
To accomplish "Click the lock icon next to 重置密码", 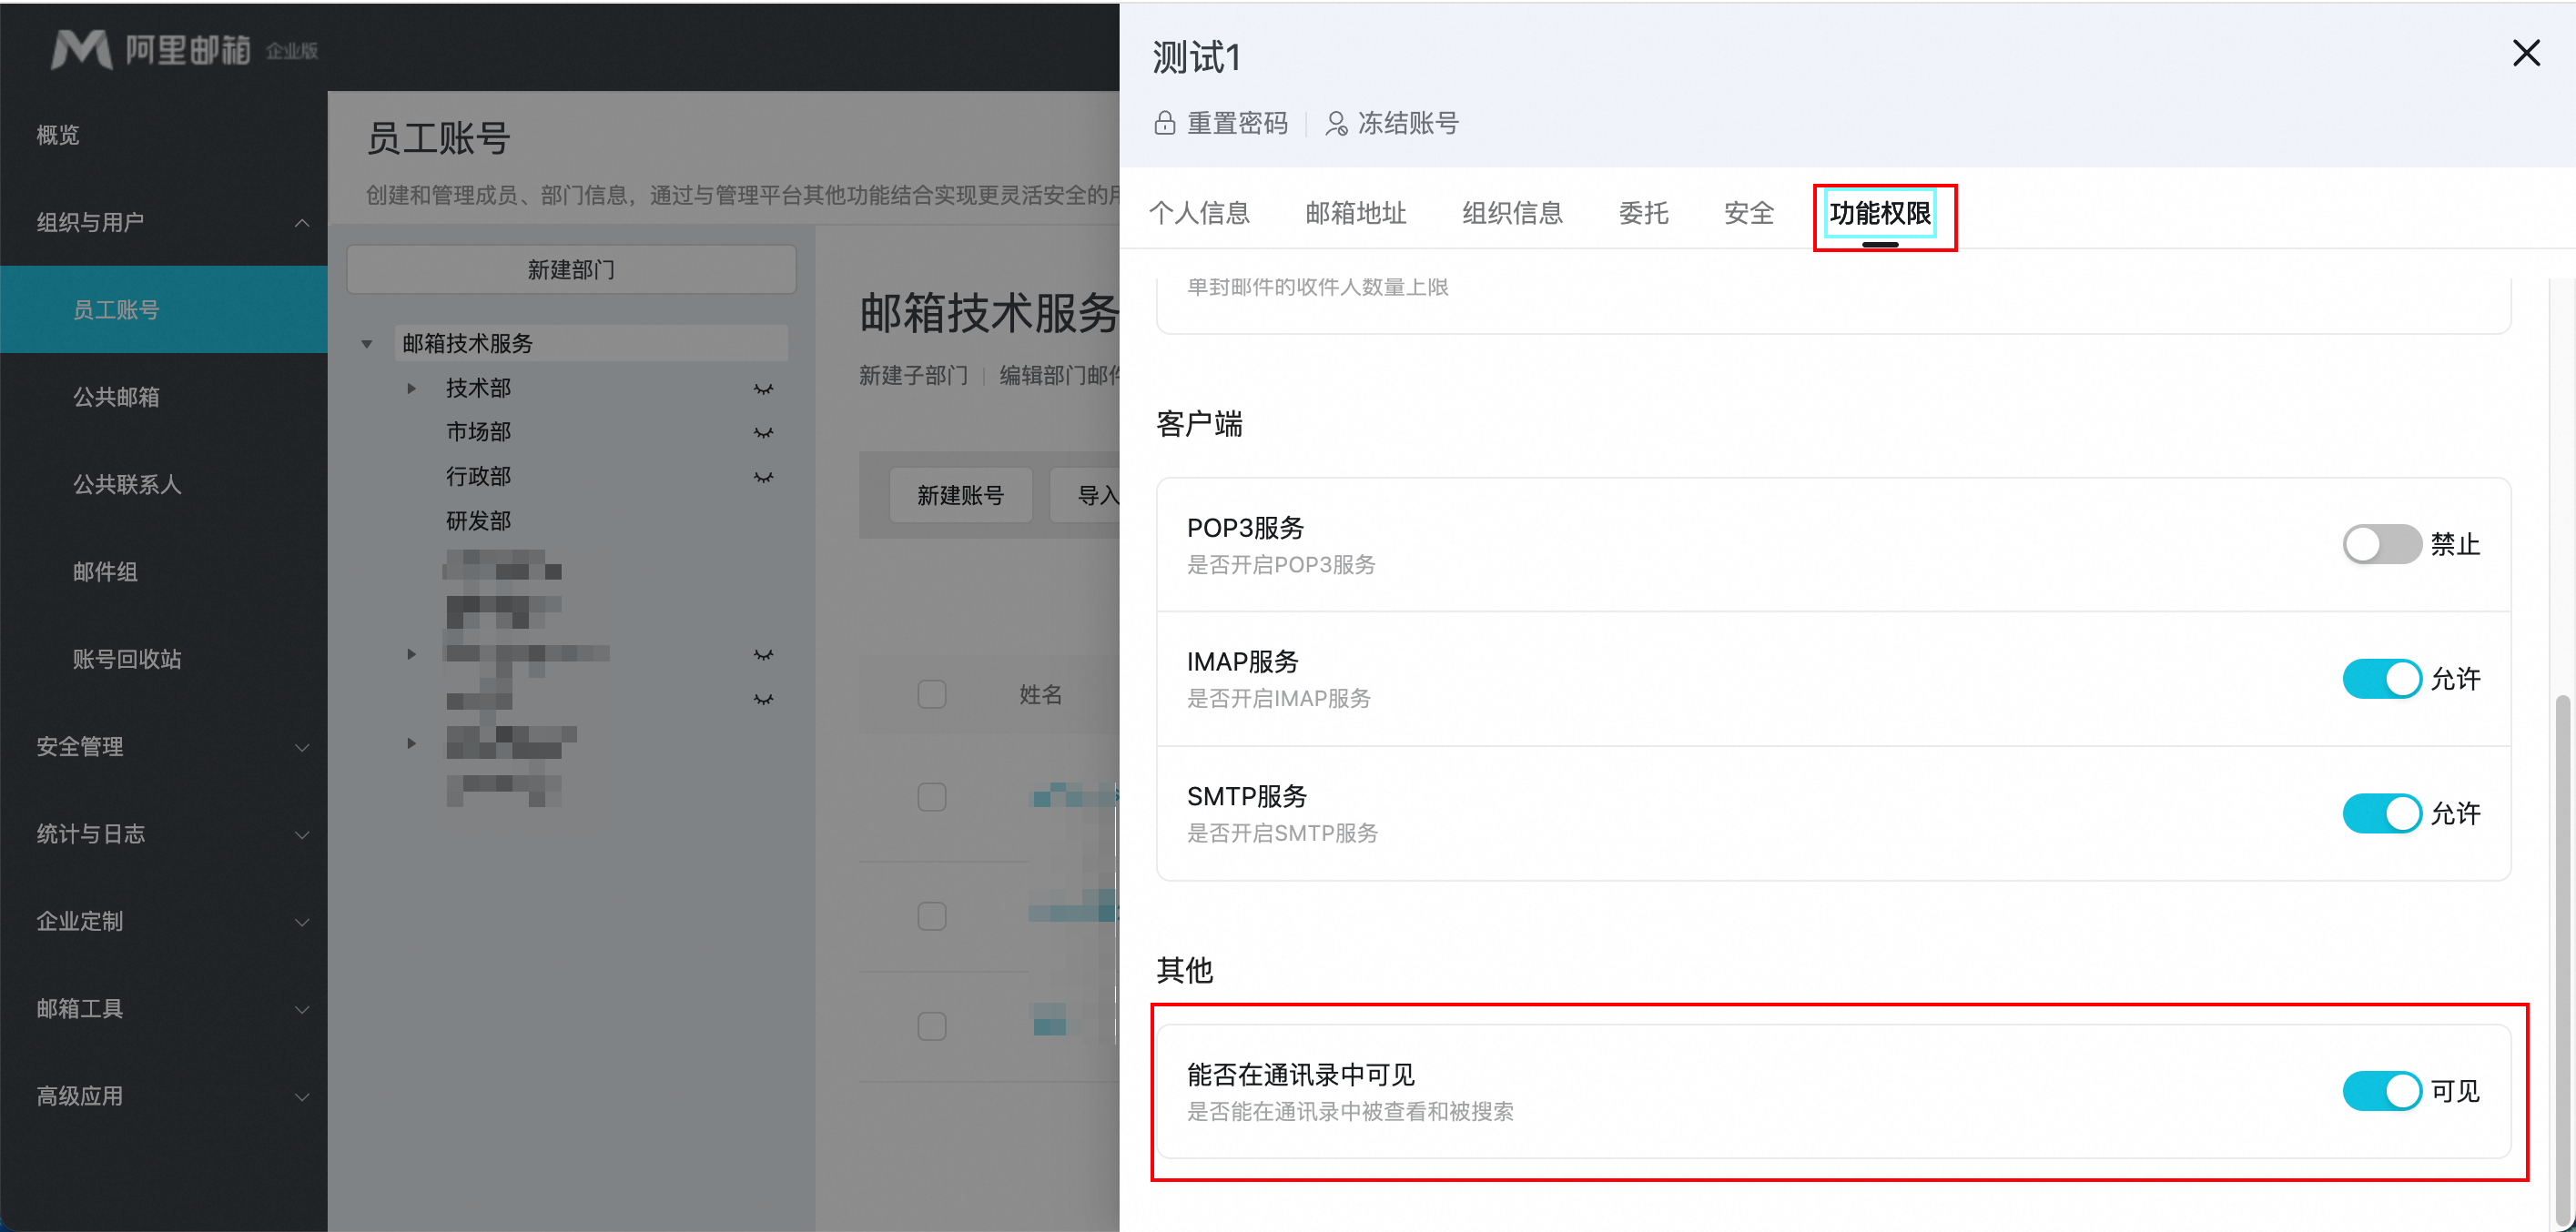I will (x=1164, y=123).
